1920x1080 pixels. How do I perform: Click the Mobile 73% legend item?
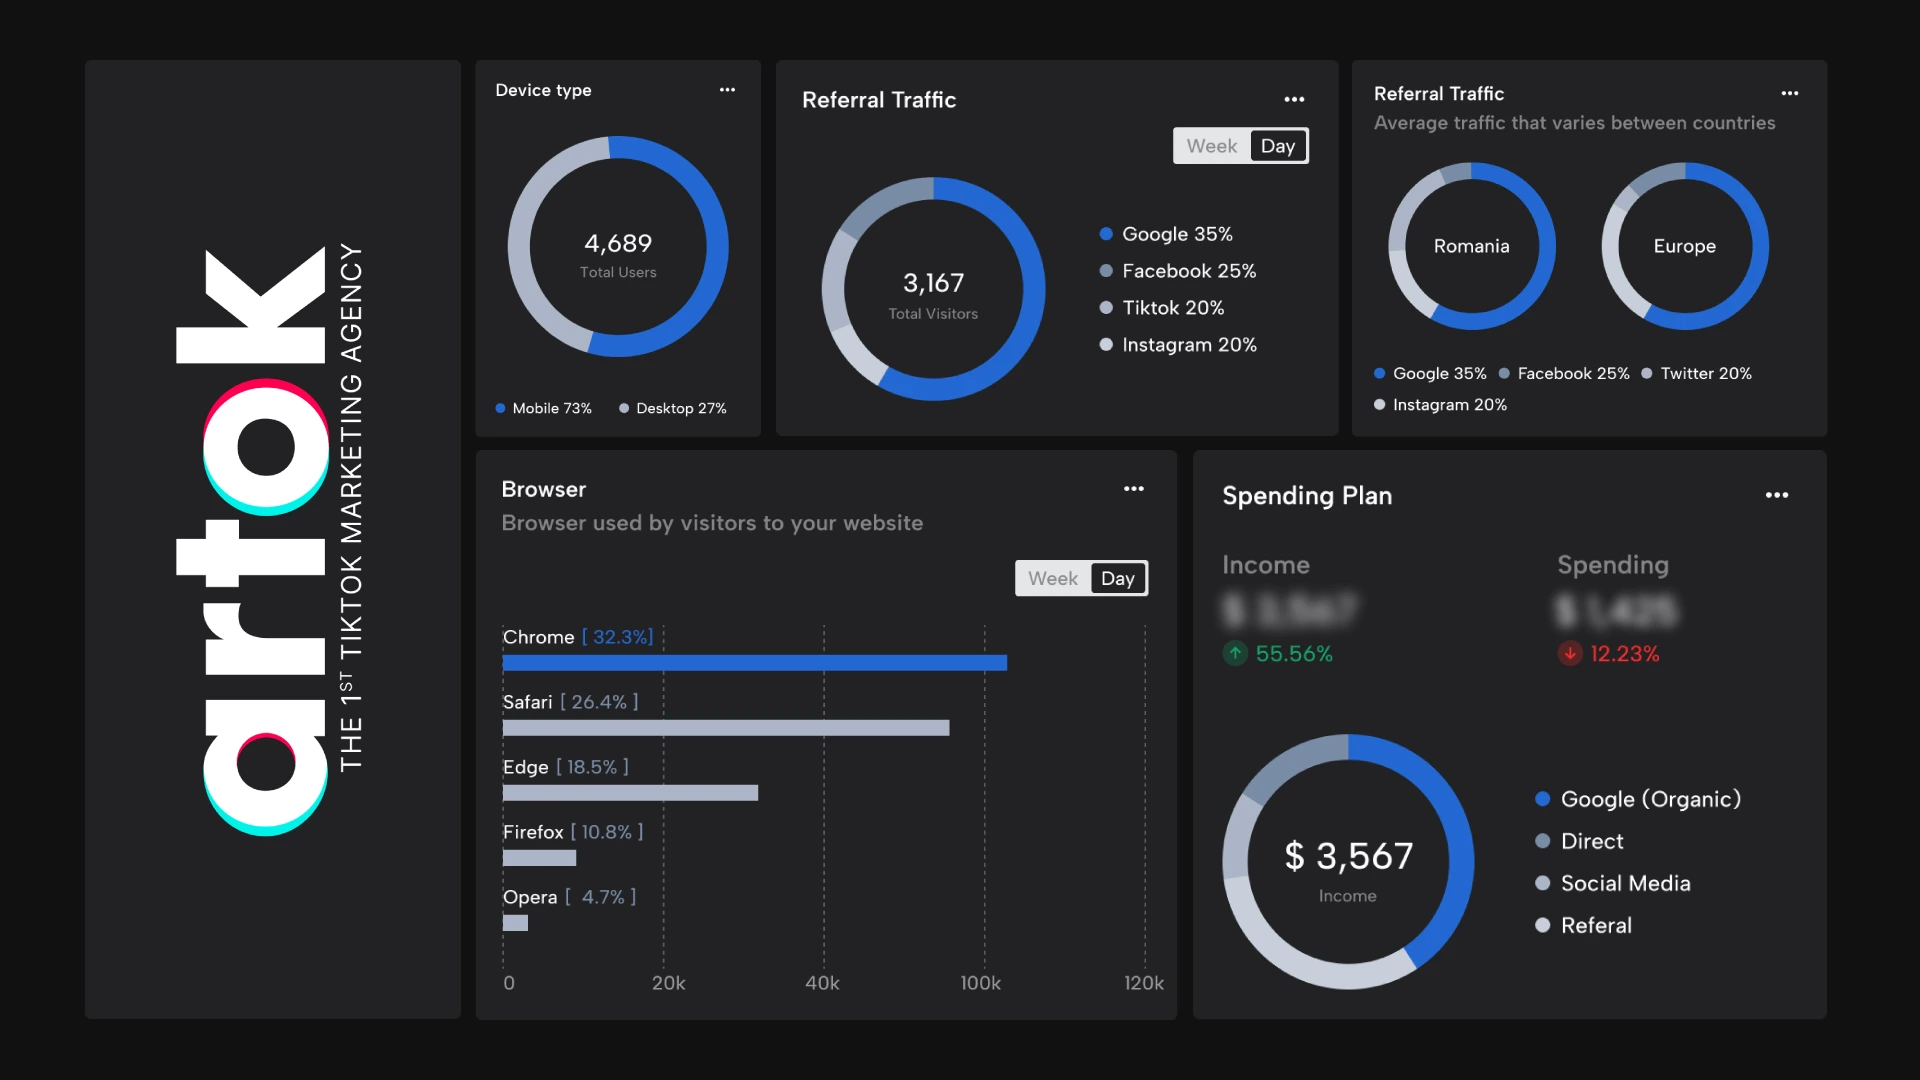[x=544, y=408]
